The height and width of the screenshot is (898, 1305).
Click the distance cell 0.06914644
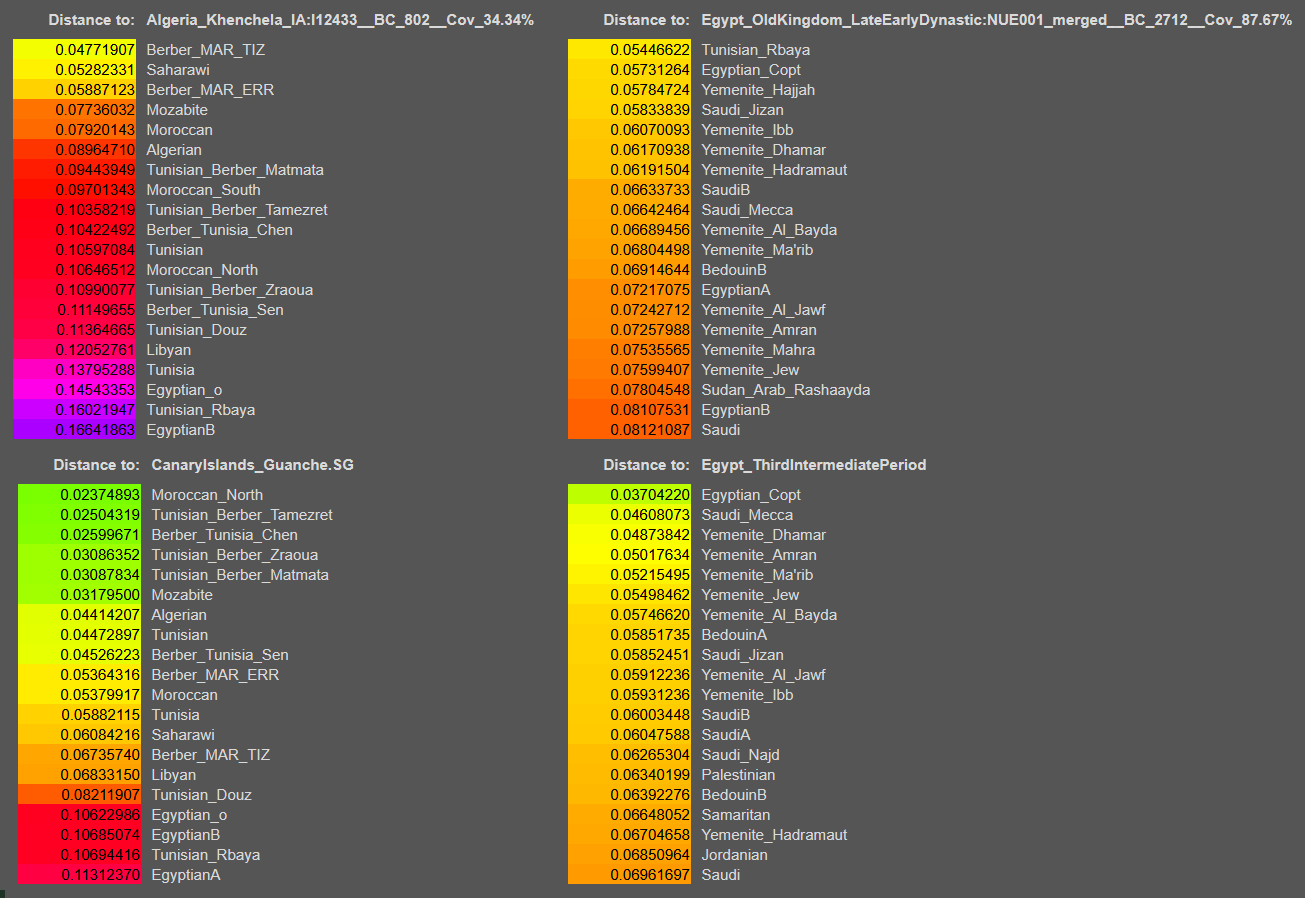(x=629, y=270)
